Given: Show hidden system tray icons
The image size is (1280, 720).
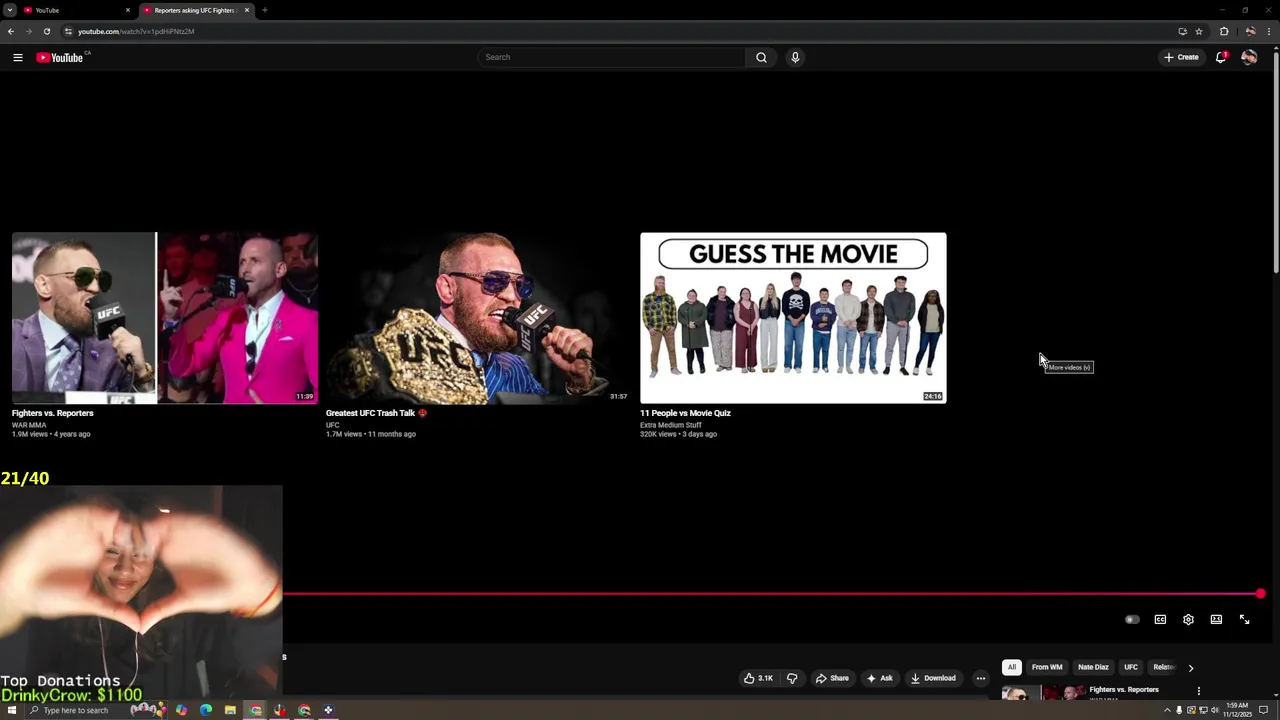Looking at the screenshot, I should tap(1167, 710).
